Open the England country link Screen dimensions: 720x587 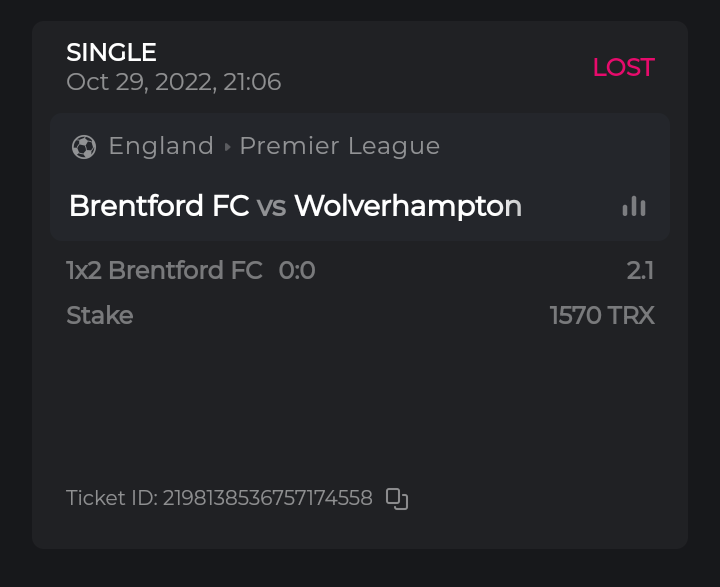pyautogui.click(x=161, y=146)
